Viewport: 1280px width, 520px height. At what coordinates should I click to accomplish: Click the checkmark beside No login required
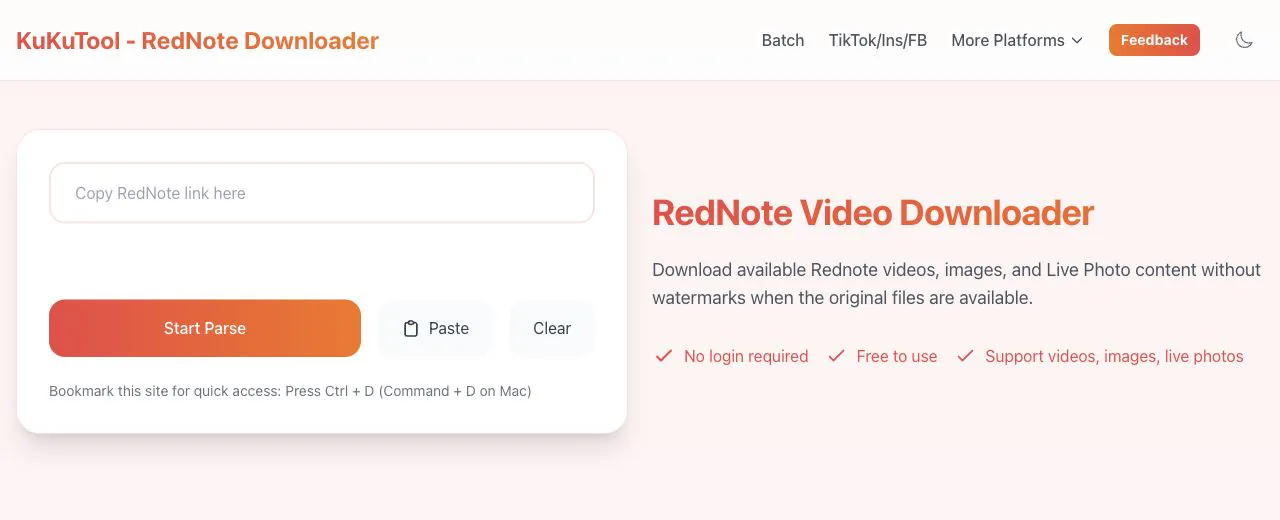tap(663, 356)
